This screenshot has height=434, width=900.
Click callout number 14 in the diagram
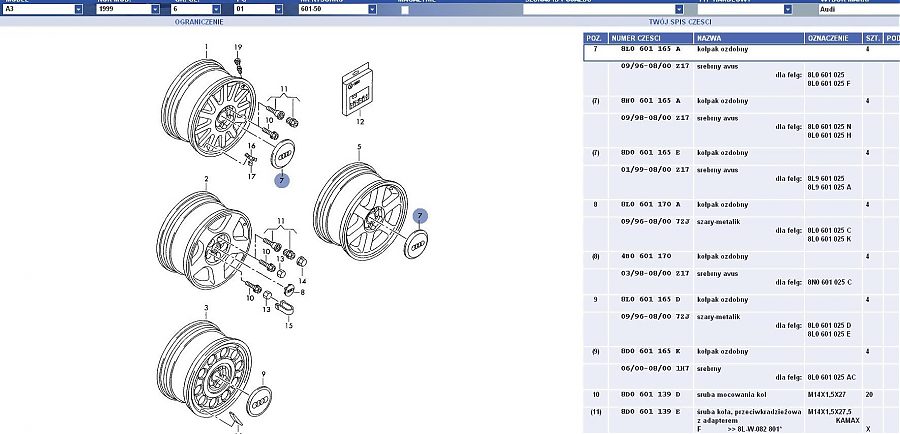[302, 281]
